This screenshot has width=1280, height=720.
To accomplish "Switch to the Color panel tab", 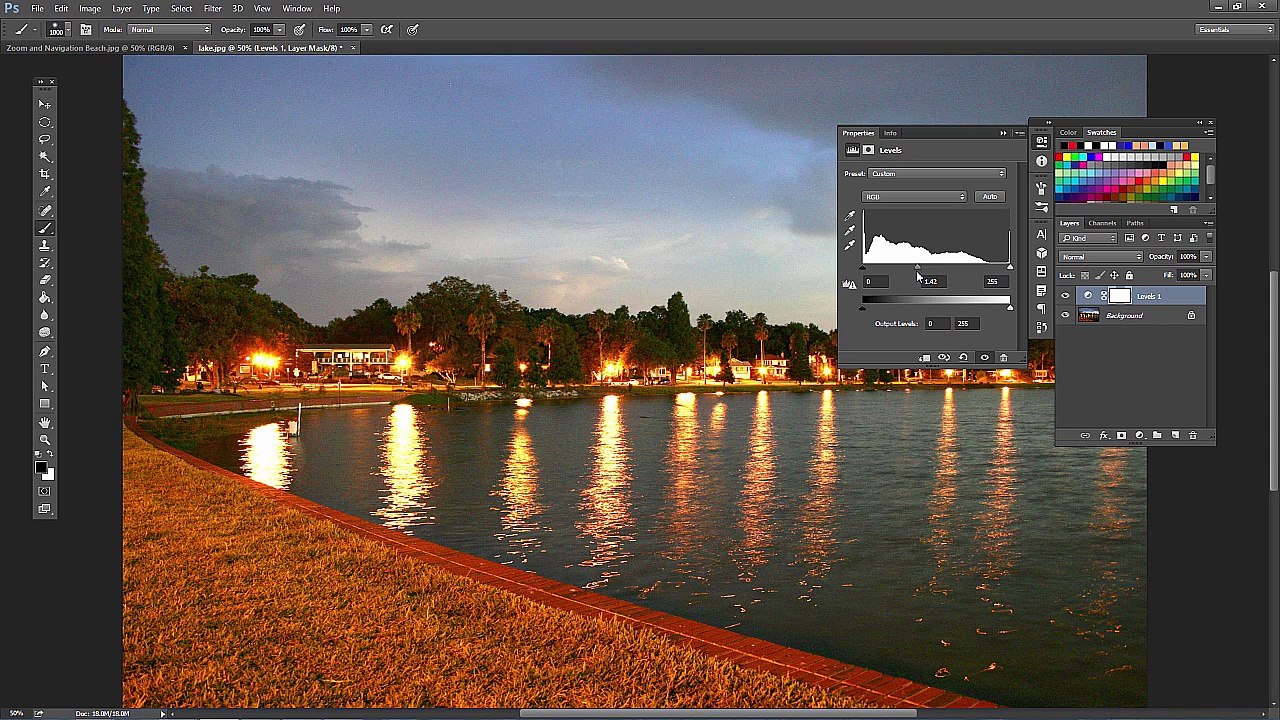I will 1068,133.
